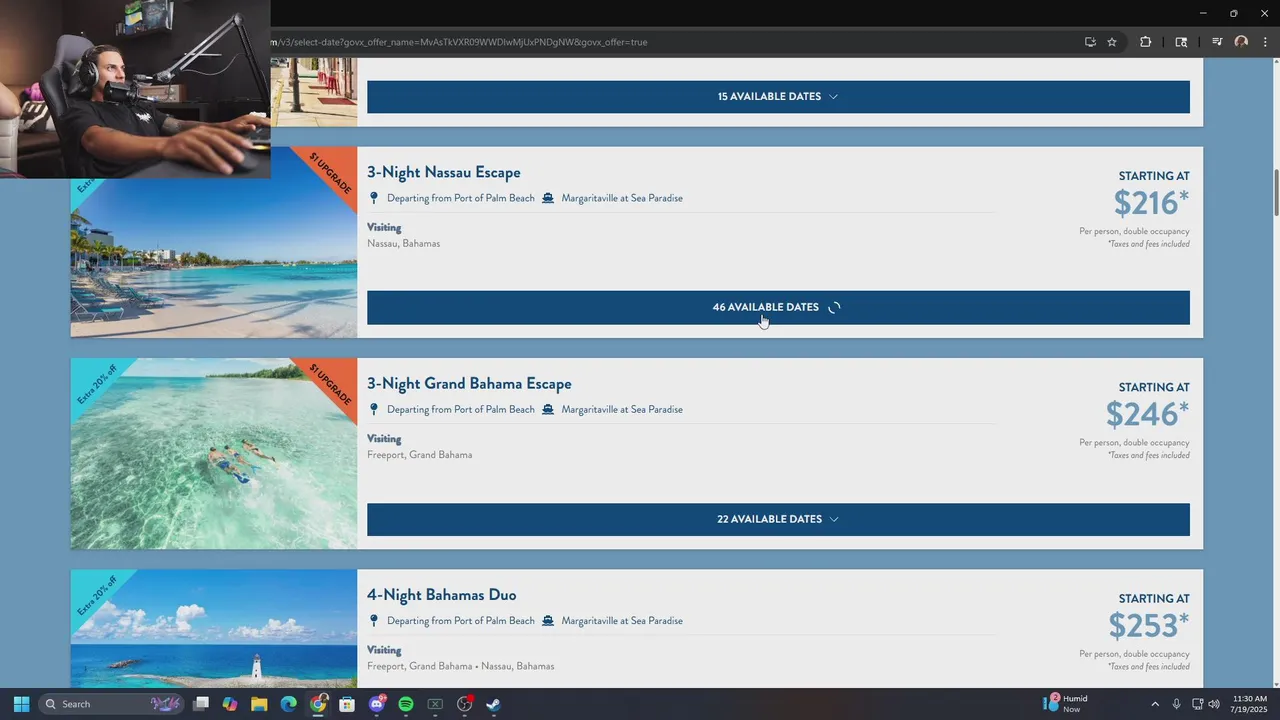Open Spotify from the taskbar
The height and width of the screenshot is (720, 1280).
(406, 704)
